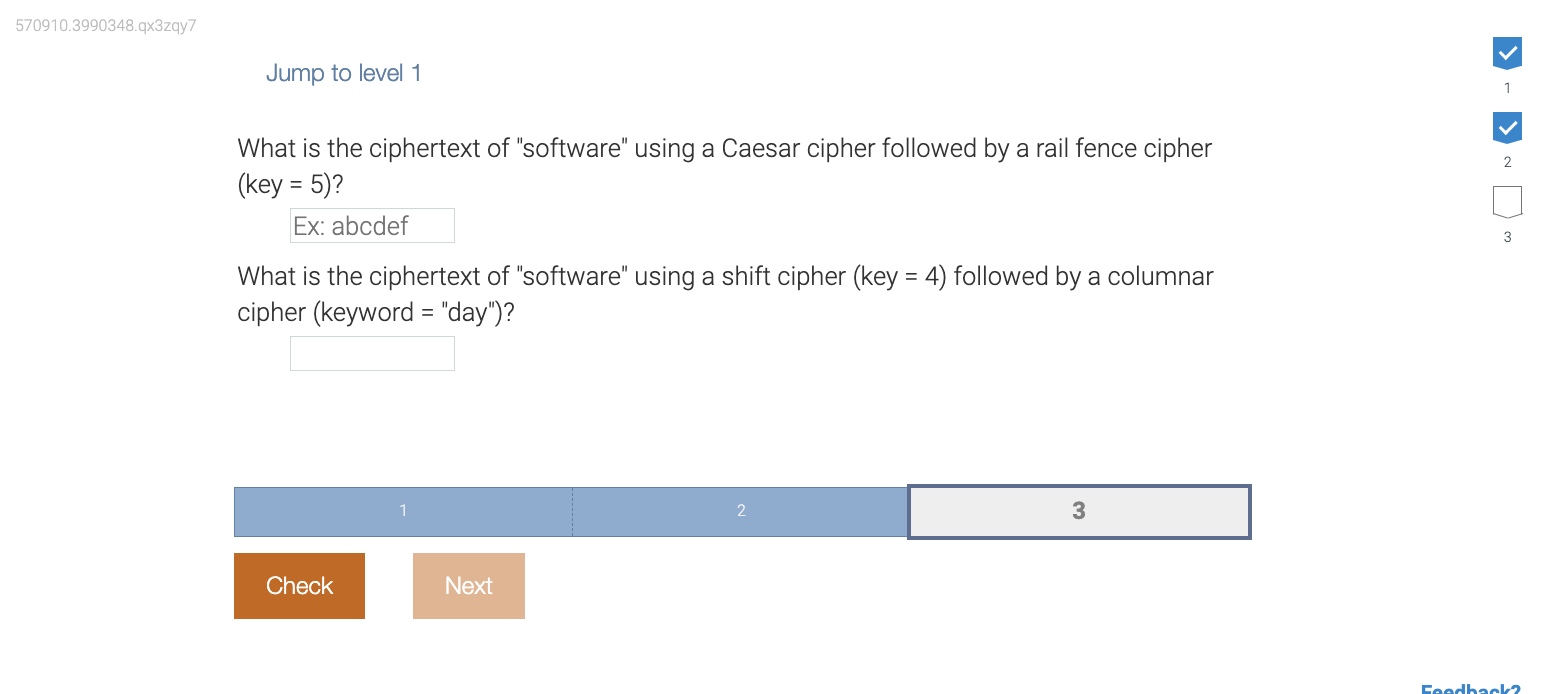Click the Caesar cipher answer input field

pyautogui.click(x=372, y=225)
